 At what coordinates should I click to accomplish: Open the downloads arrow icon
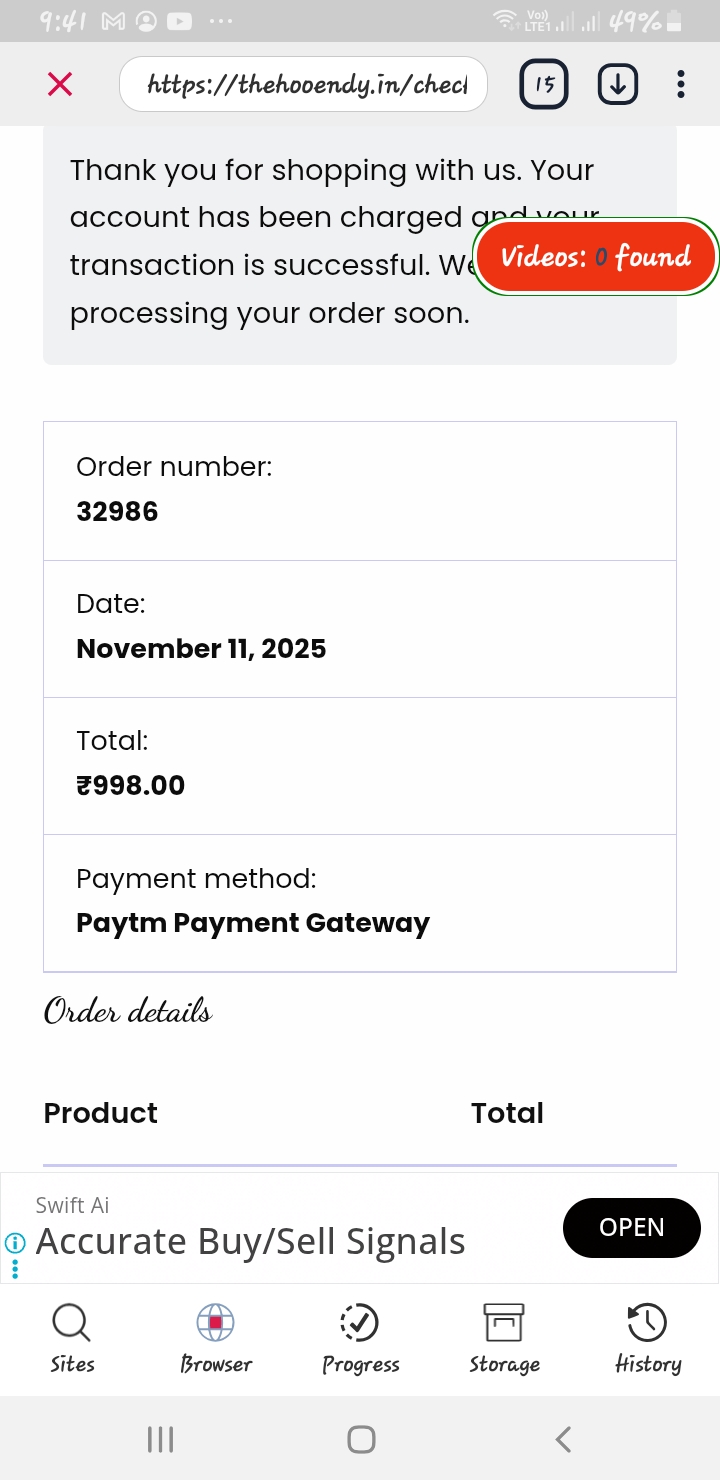[618, 85]
